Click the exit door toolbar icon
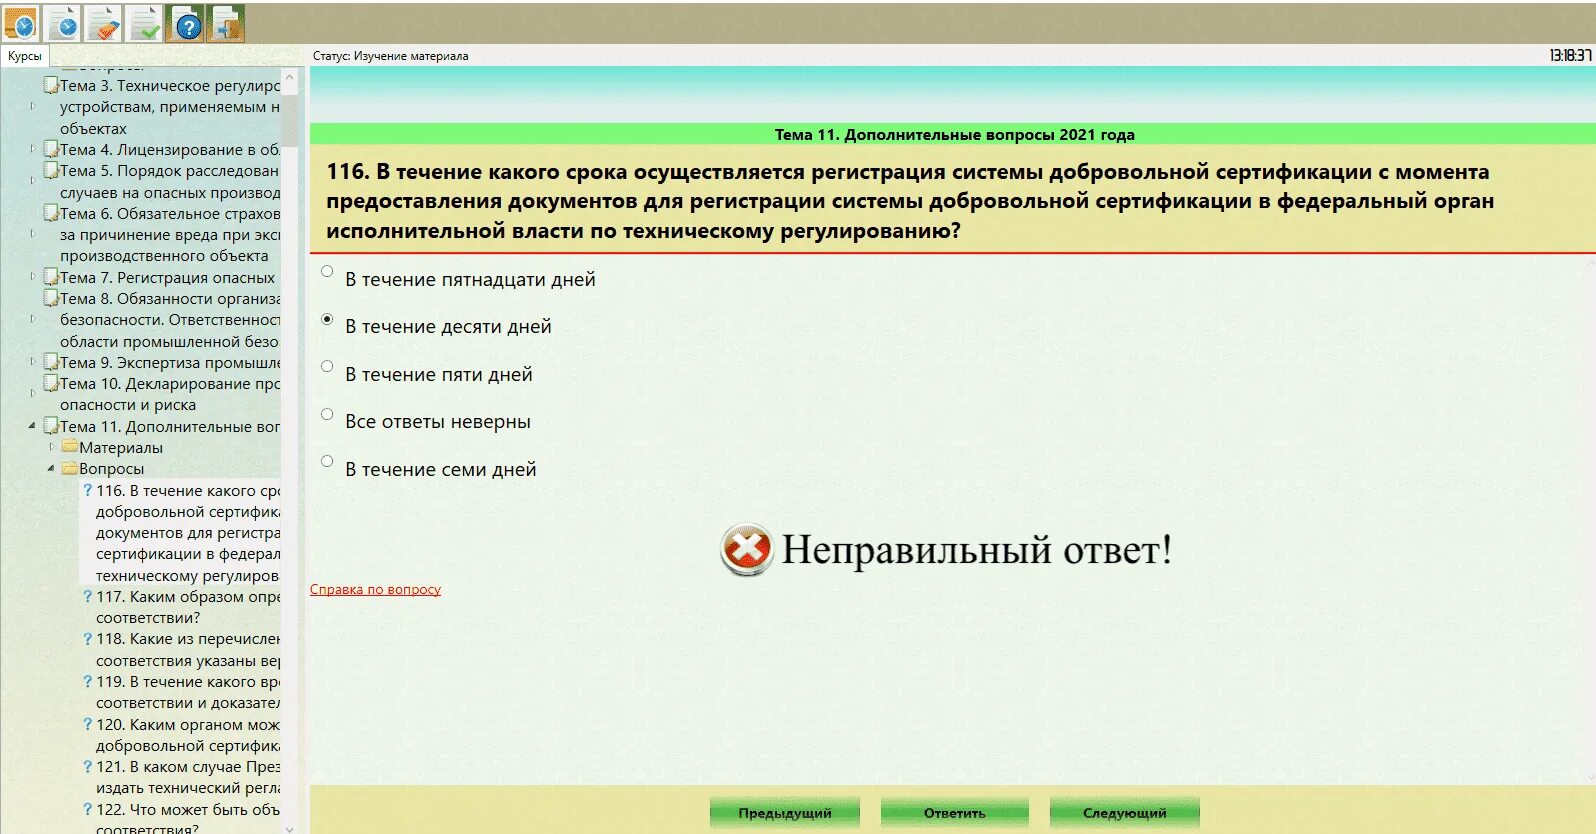The width and height of the screenshot is (1596, 834). (x=227, y=23)
